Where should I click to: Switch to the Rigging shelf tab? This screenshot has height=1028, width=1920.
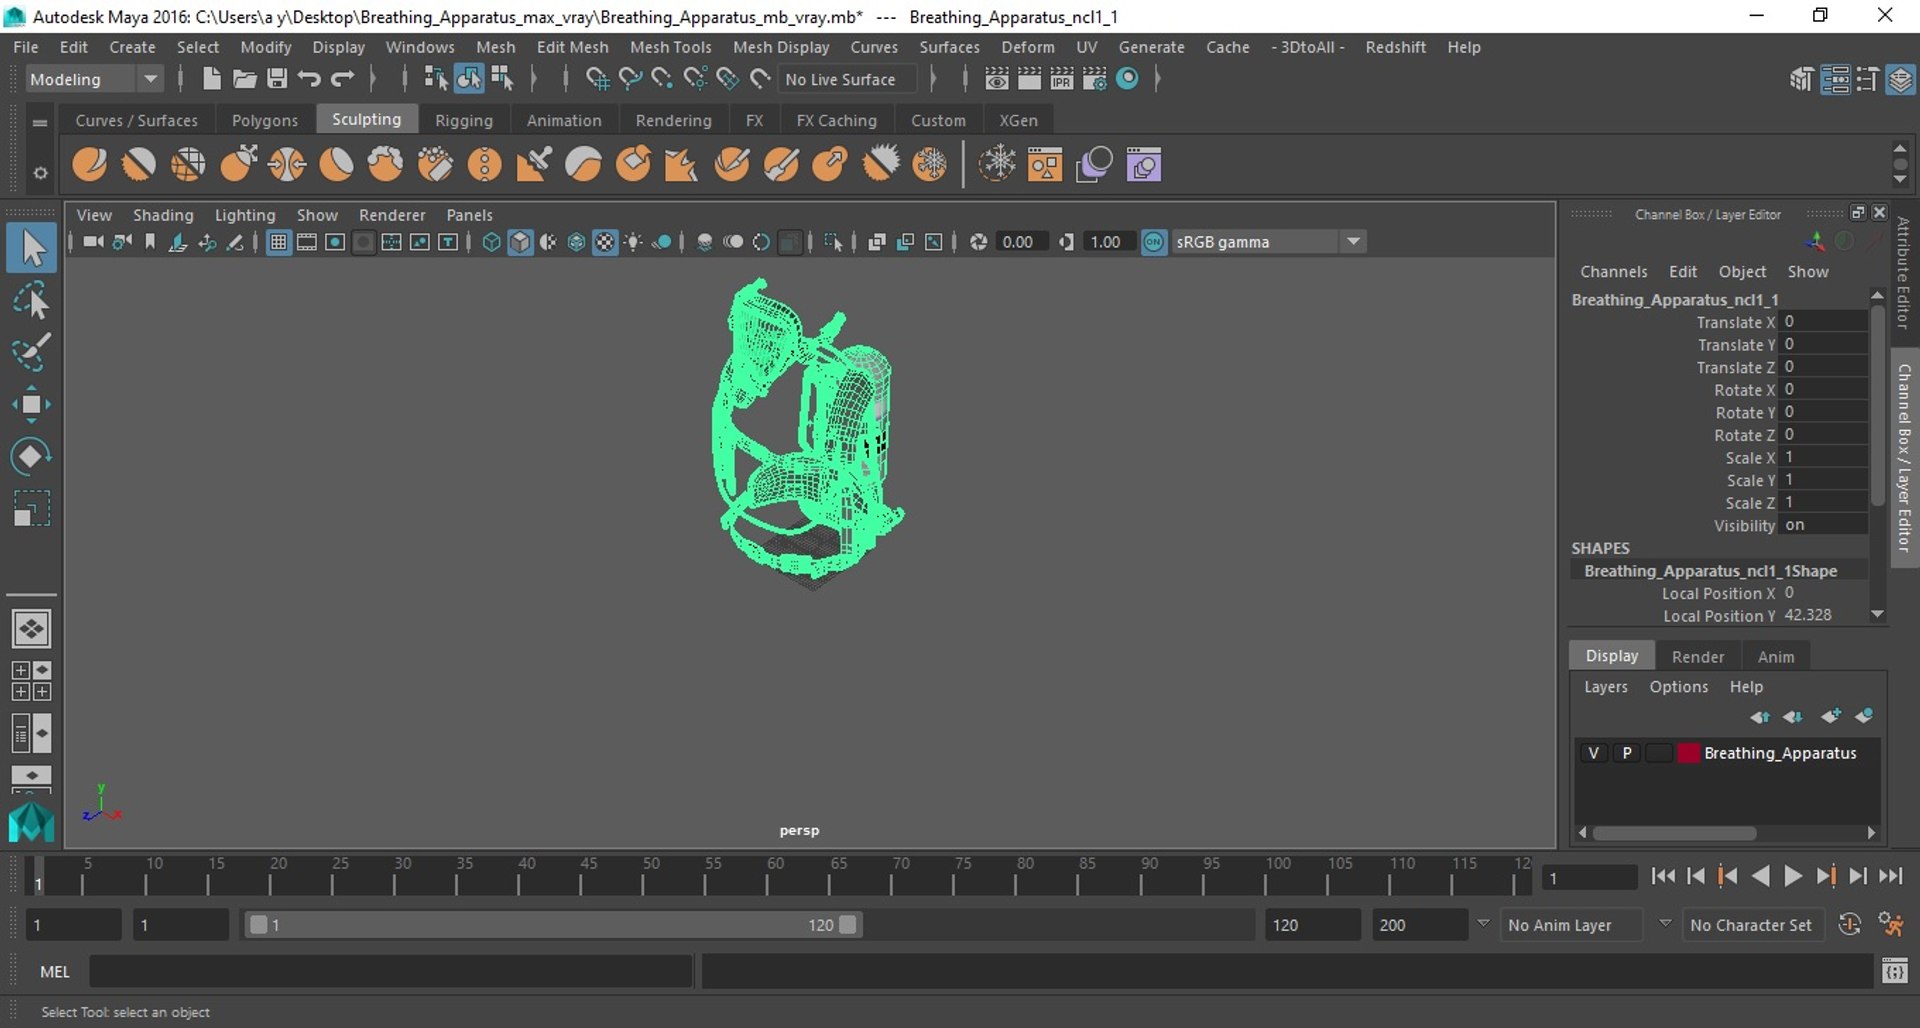coord(464,120)
